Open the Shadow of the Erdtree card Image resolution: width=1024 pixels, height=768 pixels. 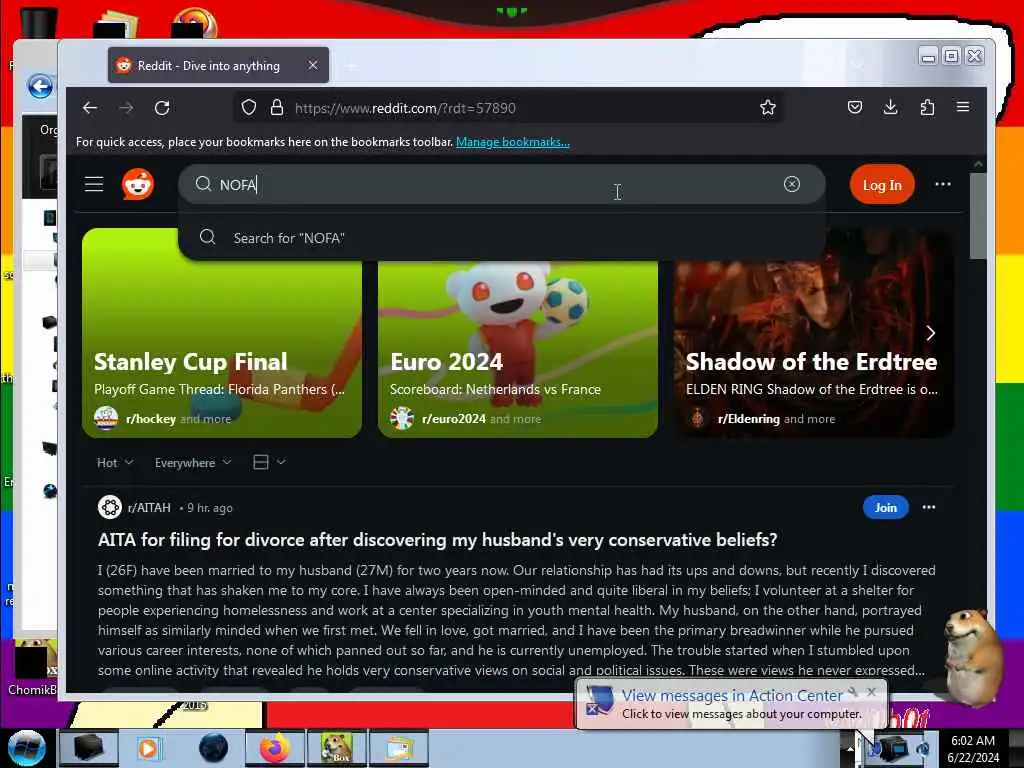(814, 333)
